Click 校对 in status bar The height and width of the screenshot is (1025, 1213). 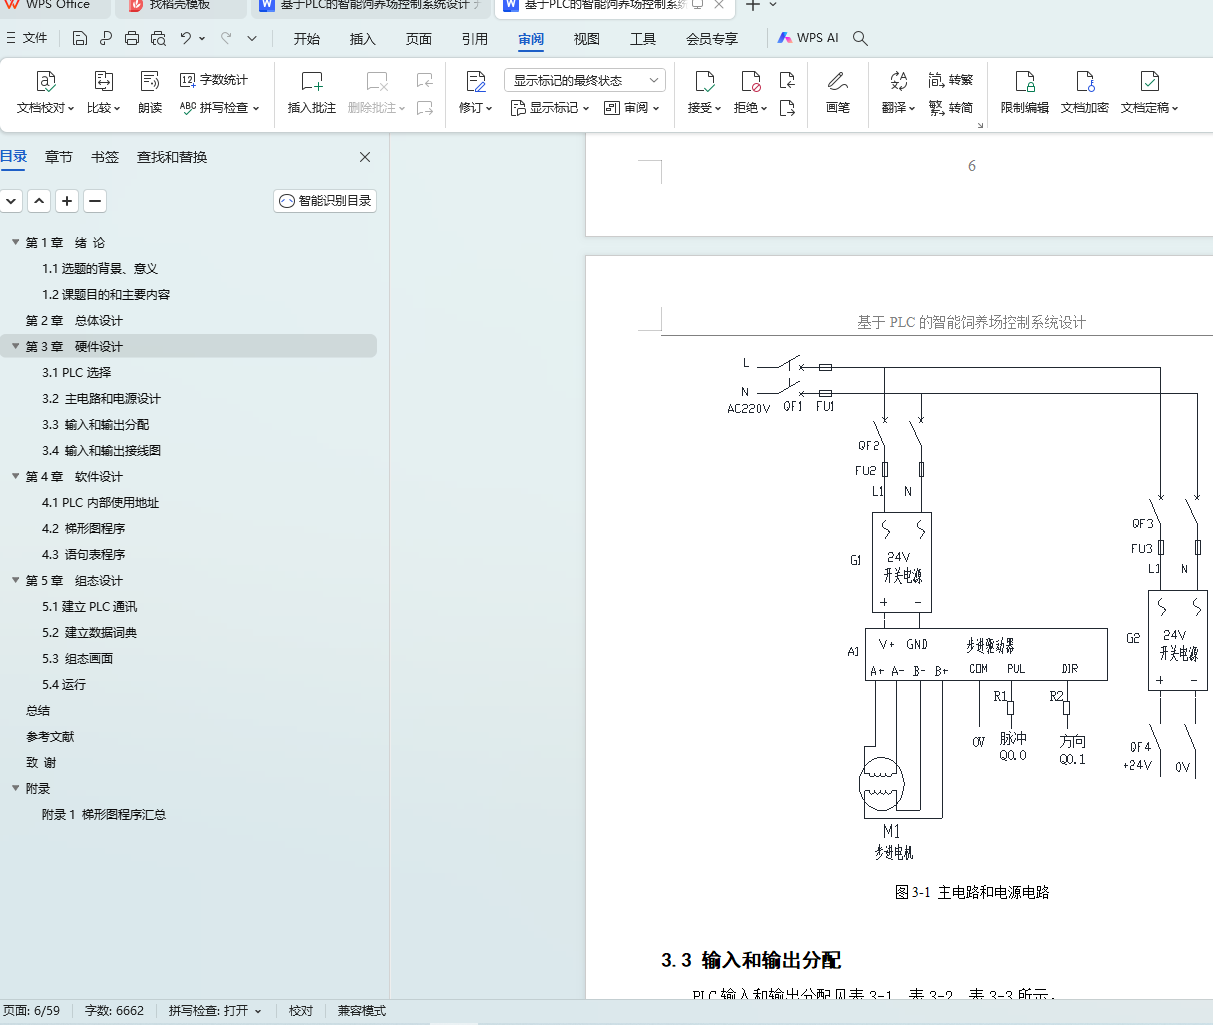point(301,1011)
